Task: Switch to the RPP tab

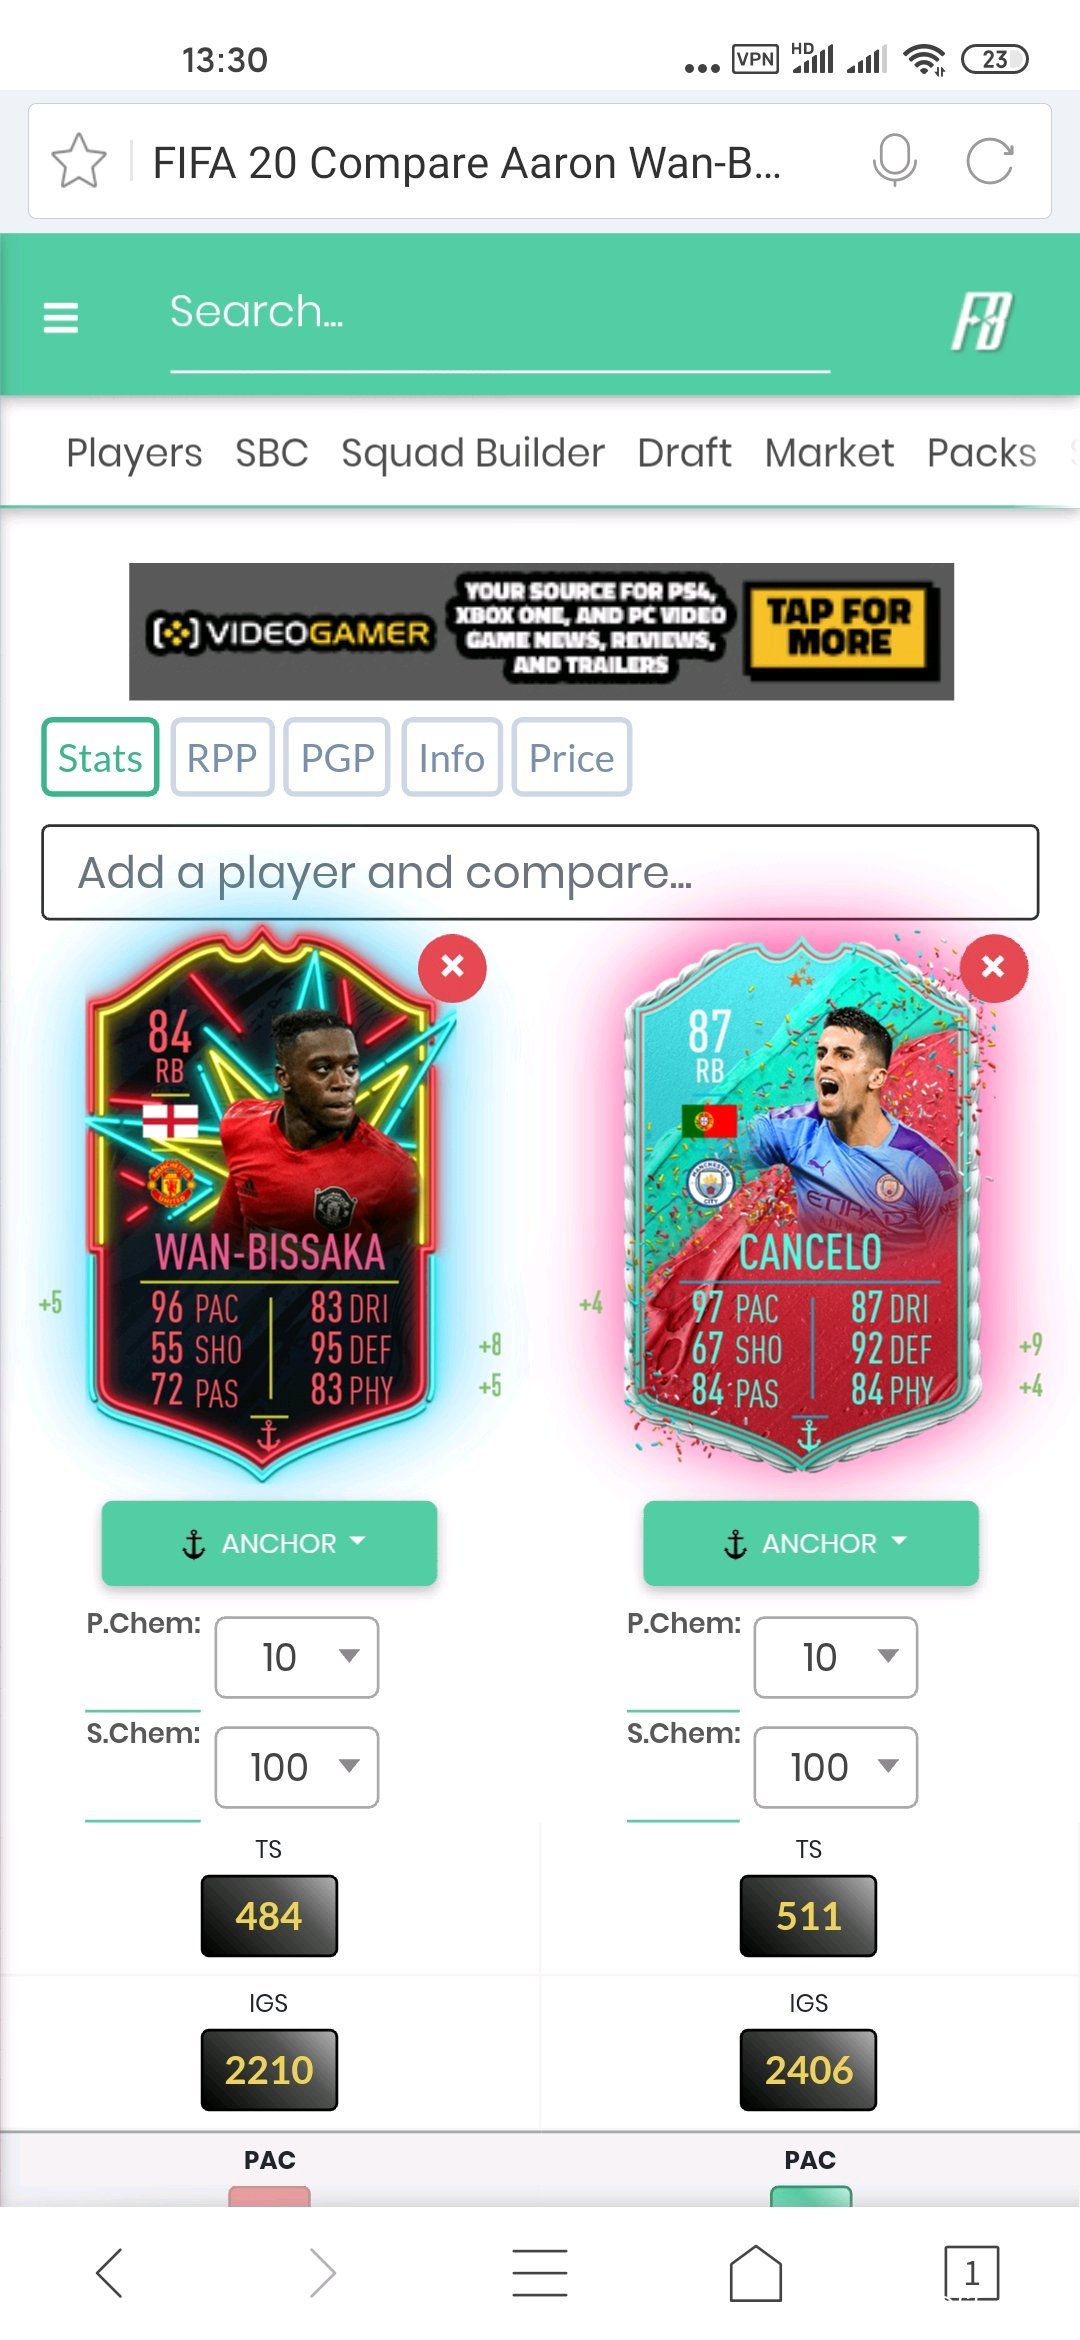Action: pos(222,758)
